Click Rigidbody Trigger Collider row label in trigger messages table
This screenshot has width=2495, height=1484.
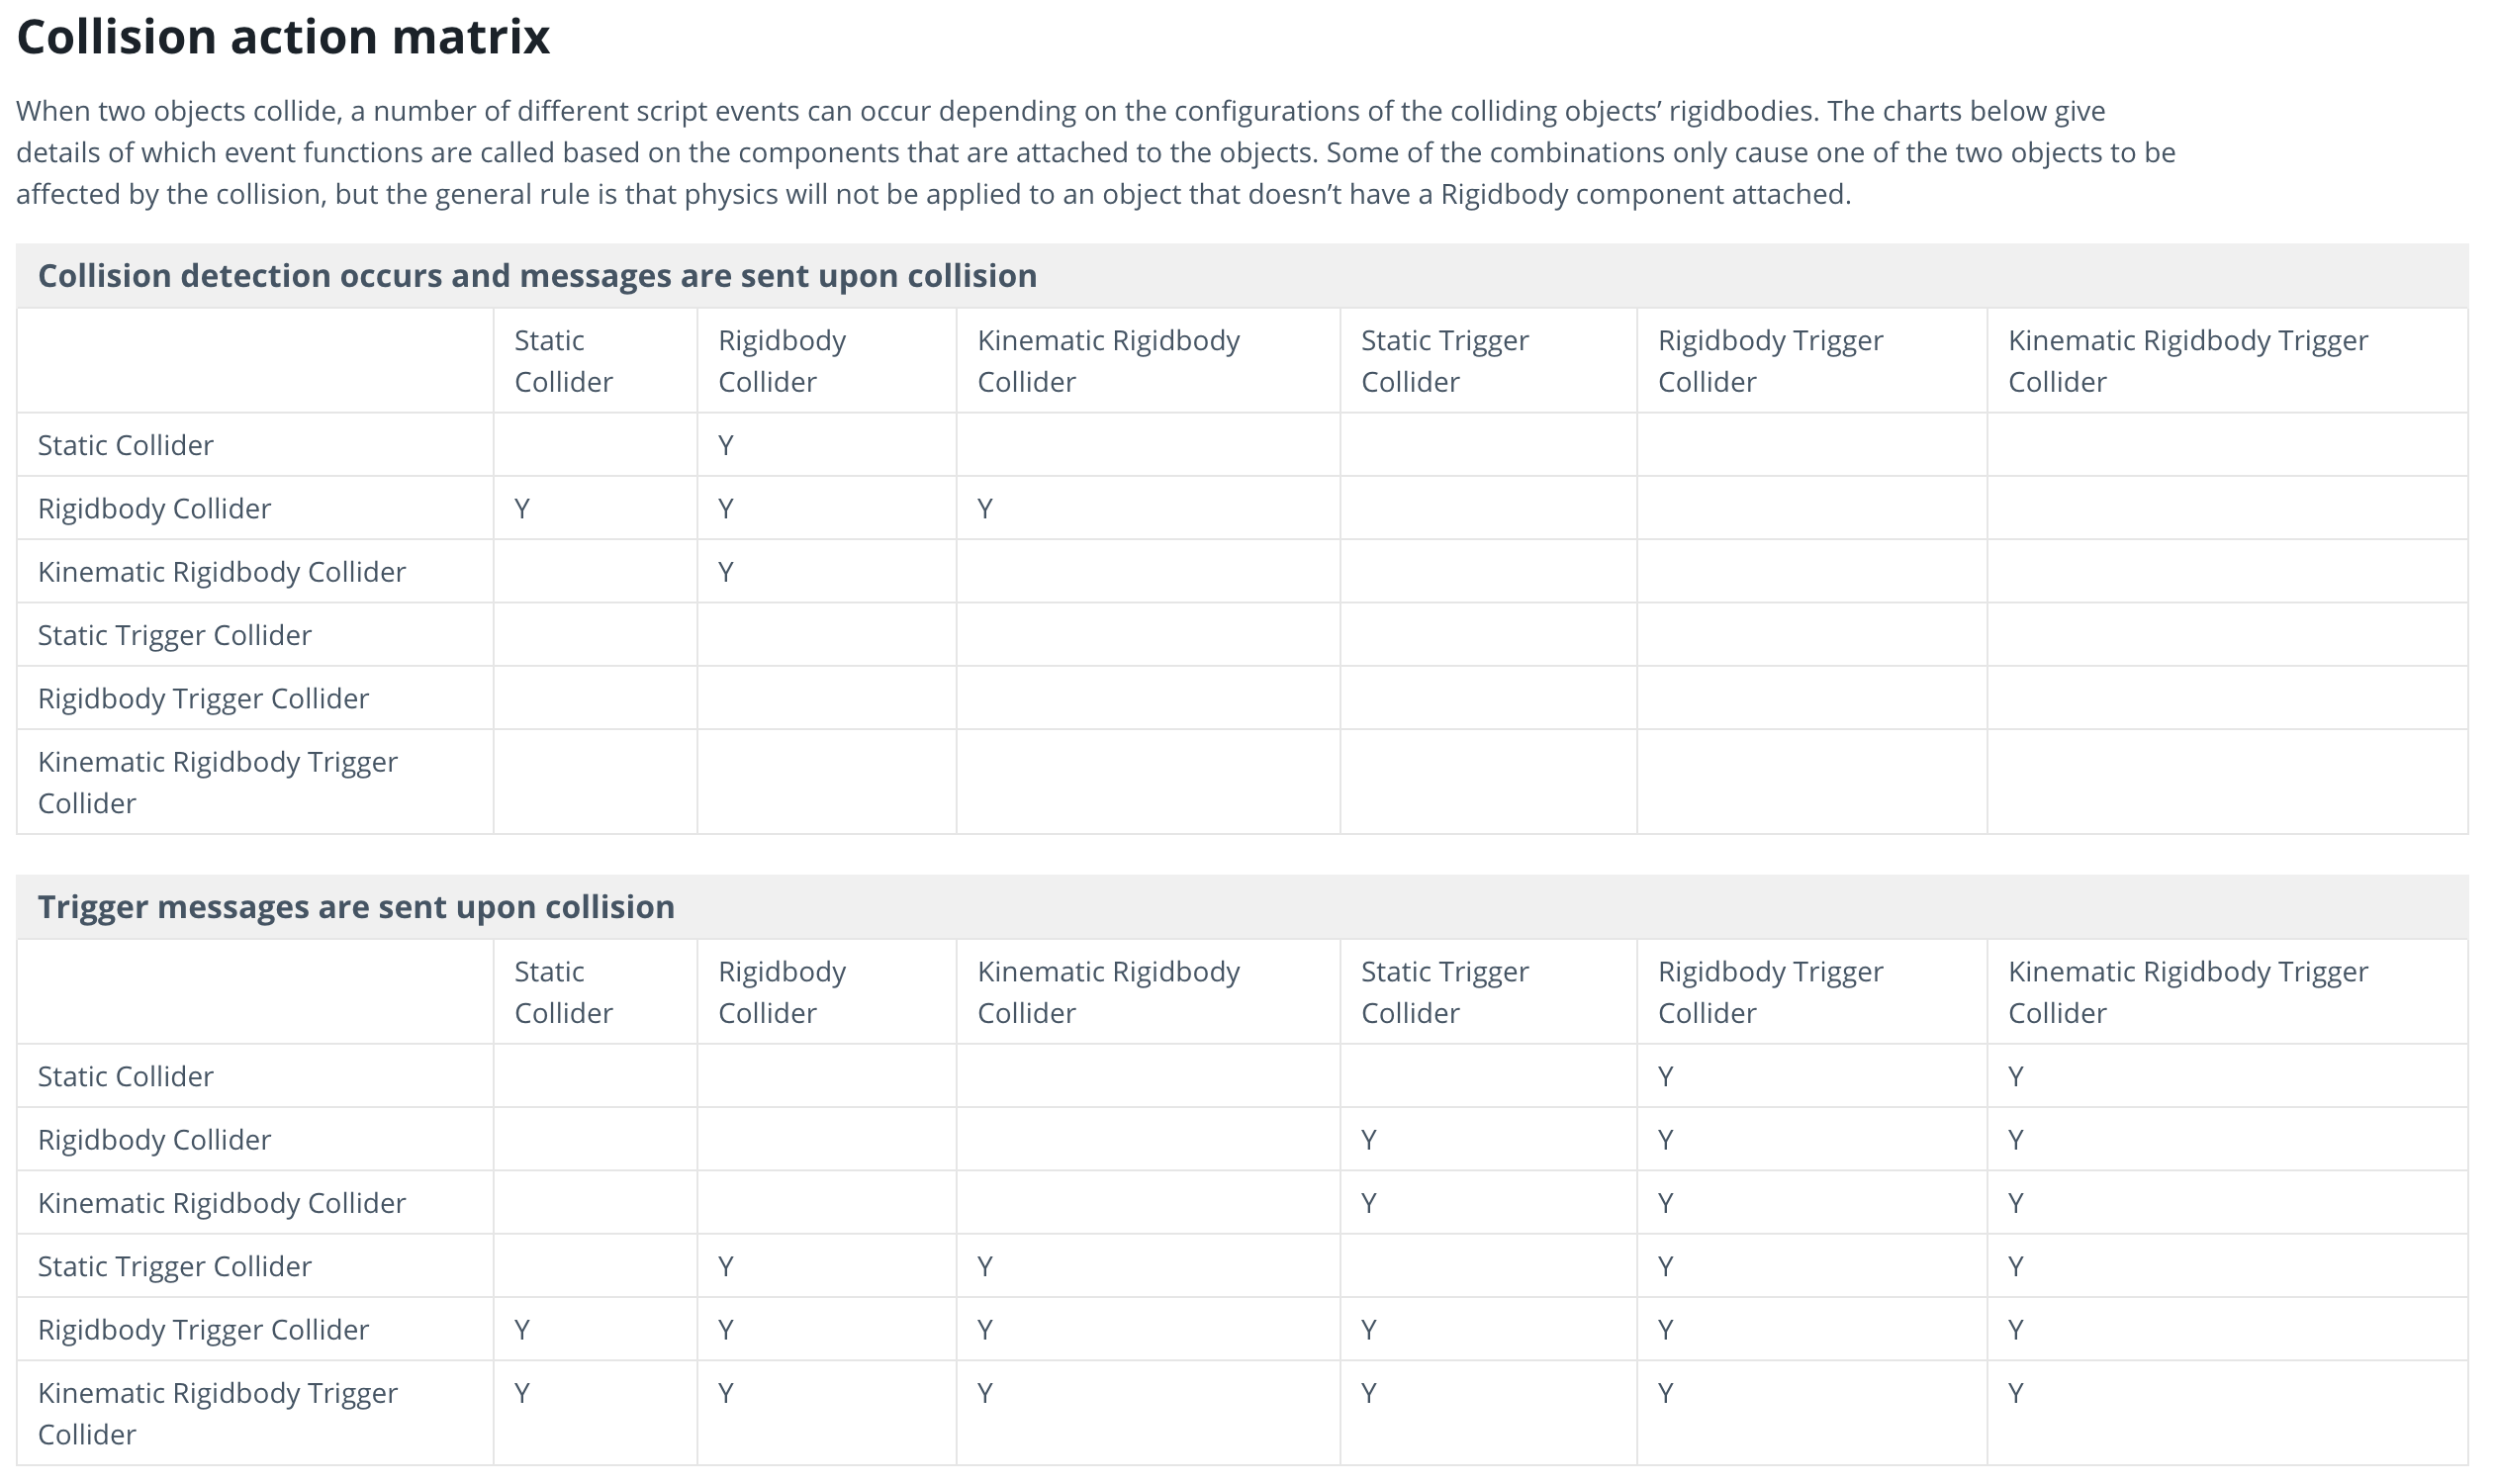click(203, 1329)
